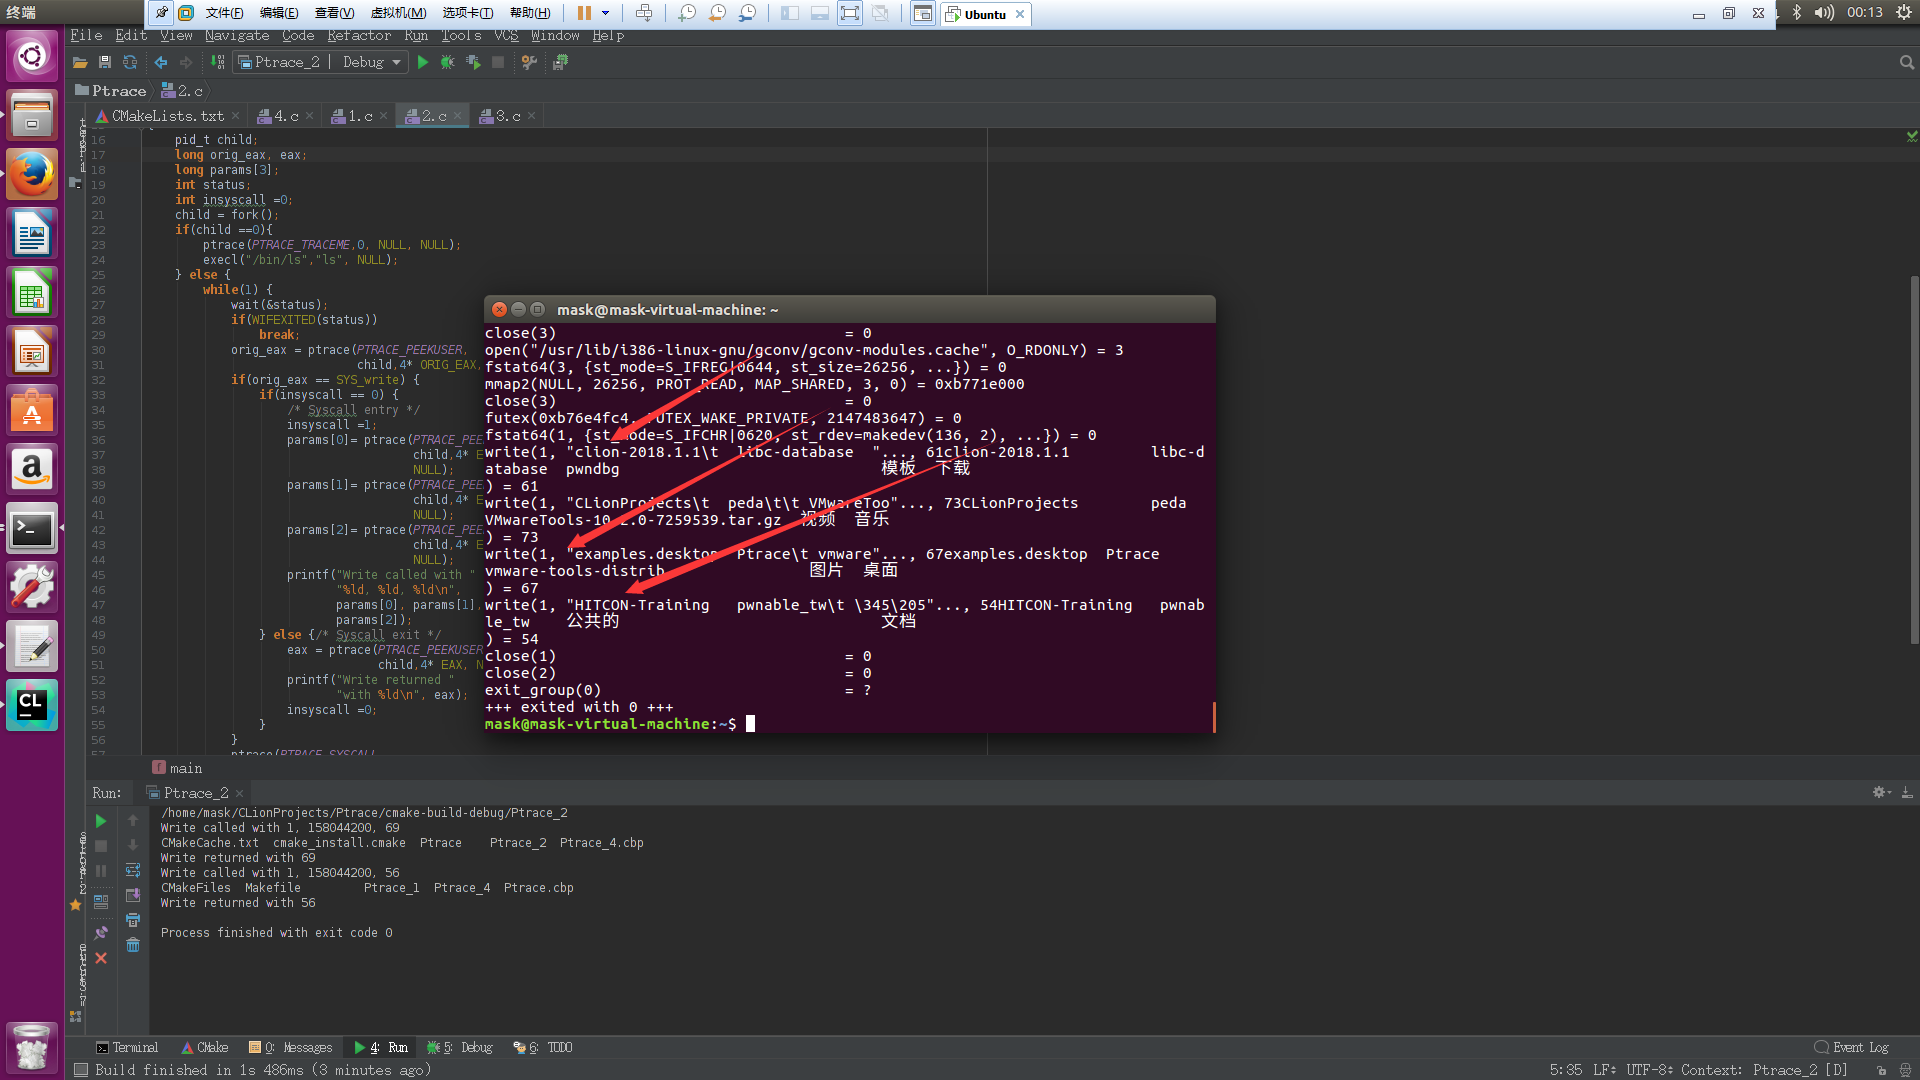Open project settings wrench icon

click(530, 62)
